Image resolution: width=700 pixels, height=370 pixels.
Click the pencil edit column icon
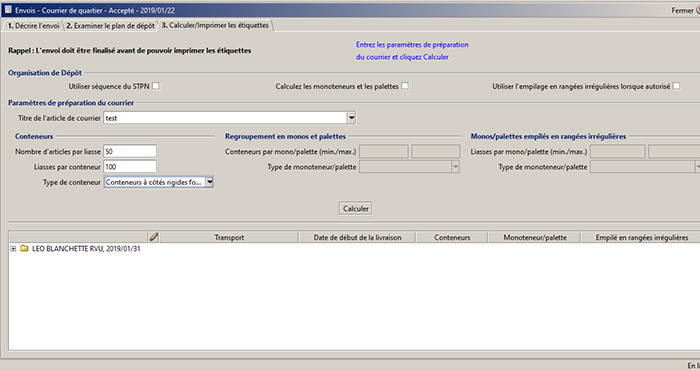pos(154,237)
